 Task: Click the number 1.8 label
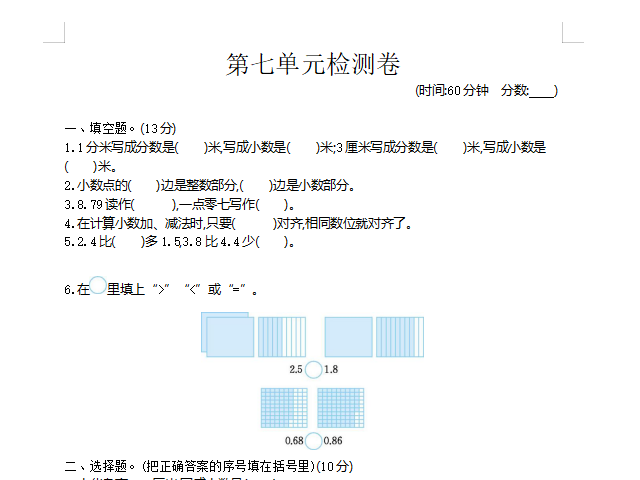[331, 370]
